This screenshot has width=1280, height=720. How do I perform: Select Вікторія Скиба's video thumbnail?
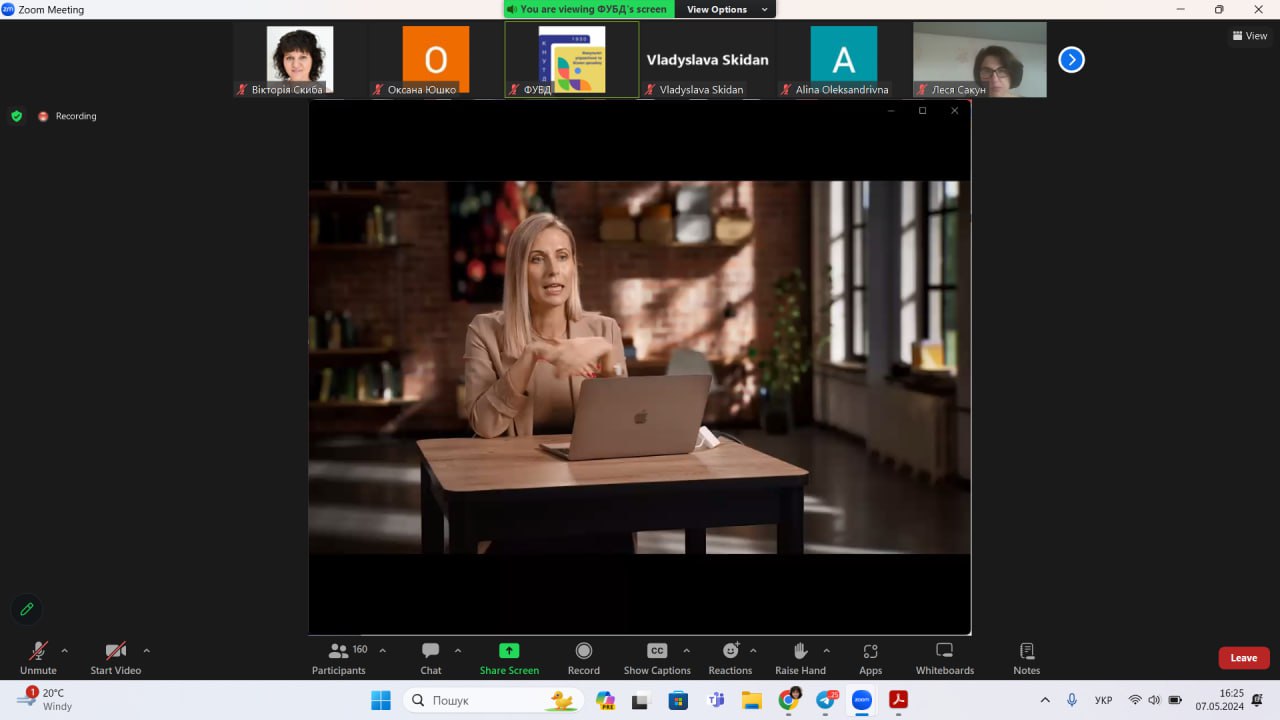click(300, 60)
